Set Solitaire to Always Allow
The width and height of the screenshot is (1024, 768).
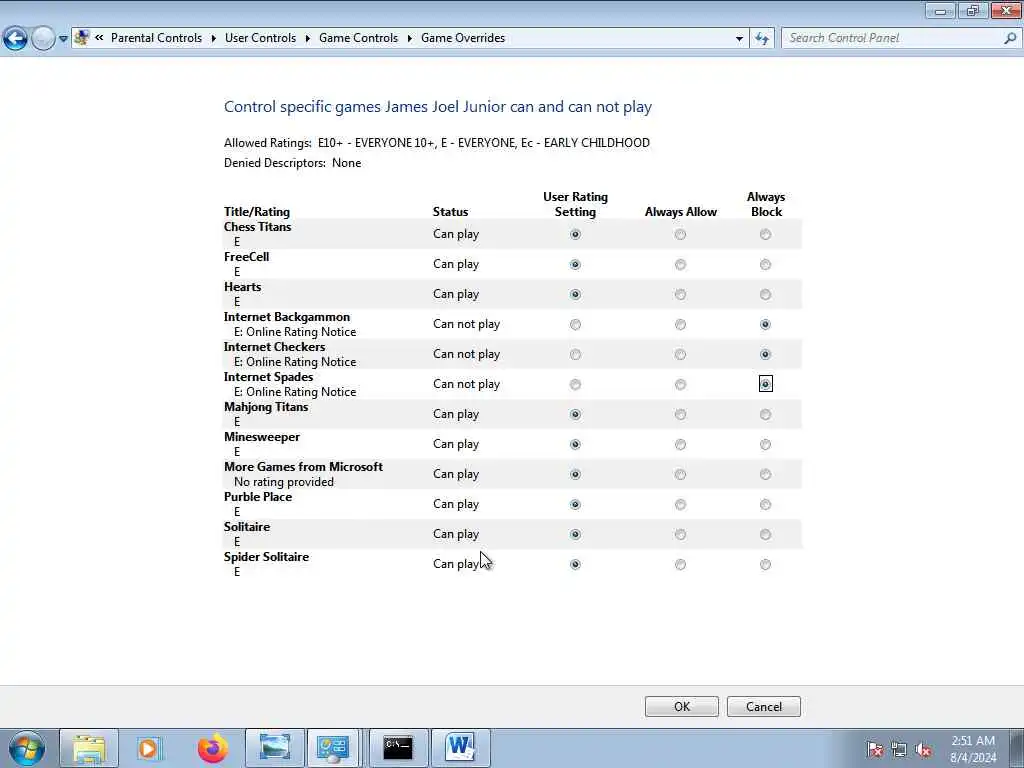click(x=680, y=535)
